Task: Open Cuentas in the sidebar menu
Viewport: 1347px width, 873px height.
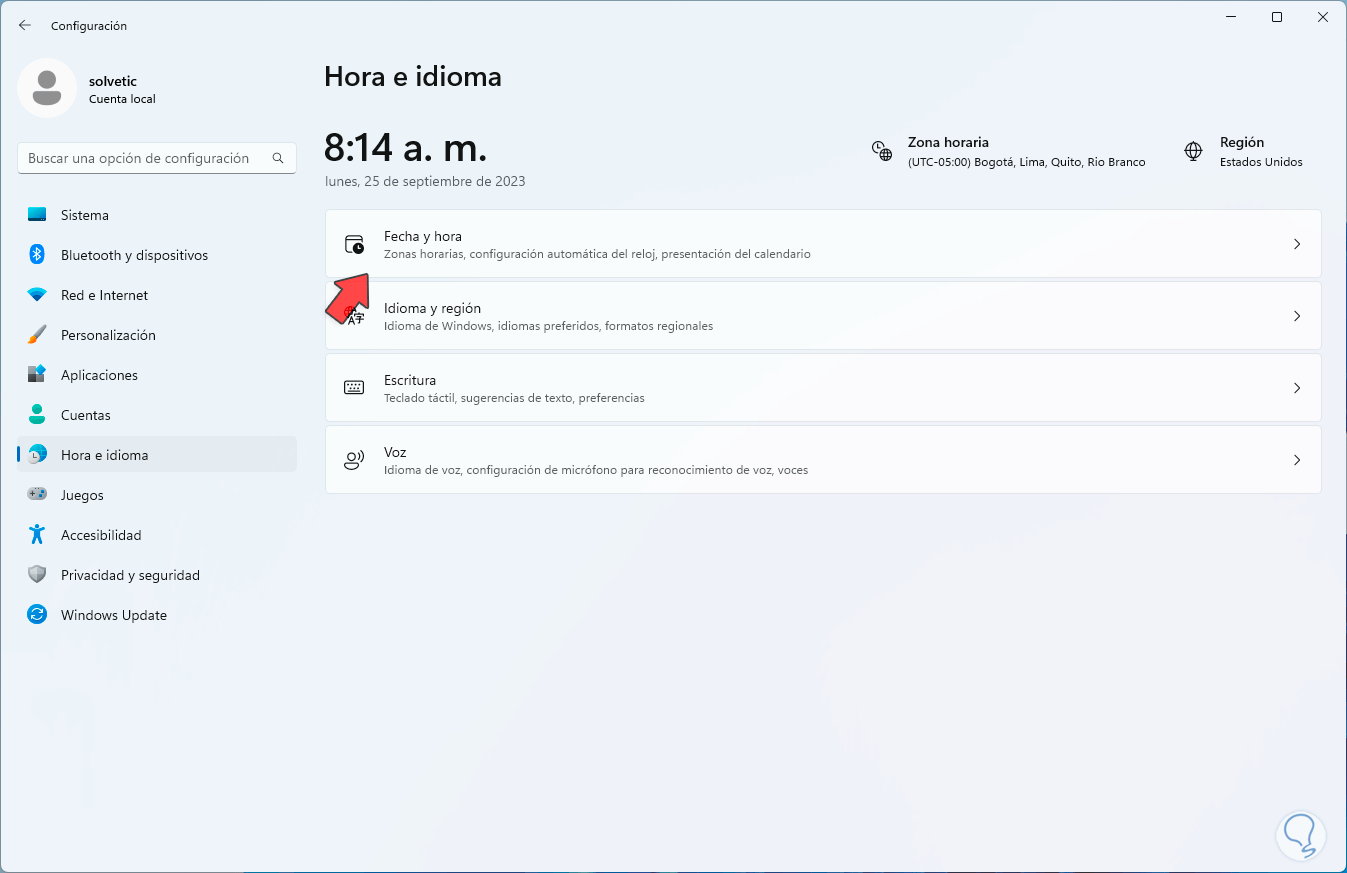Action: (x=86, y=415)
